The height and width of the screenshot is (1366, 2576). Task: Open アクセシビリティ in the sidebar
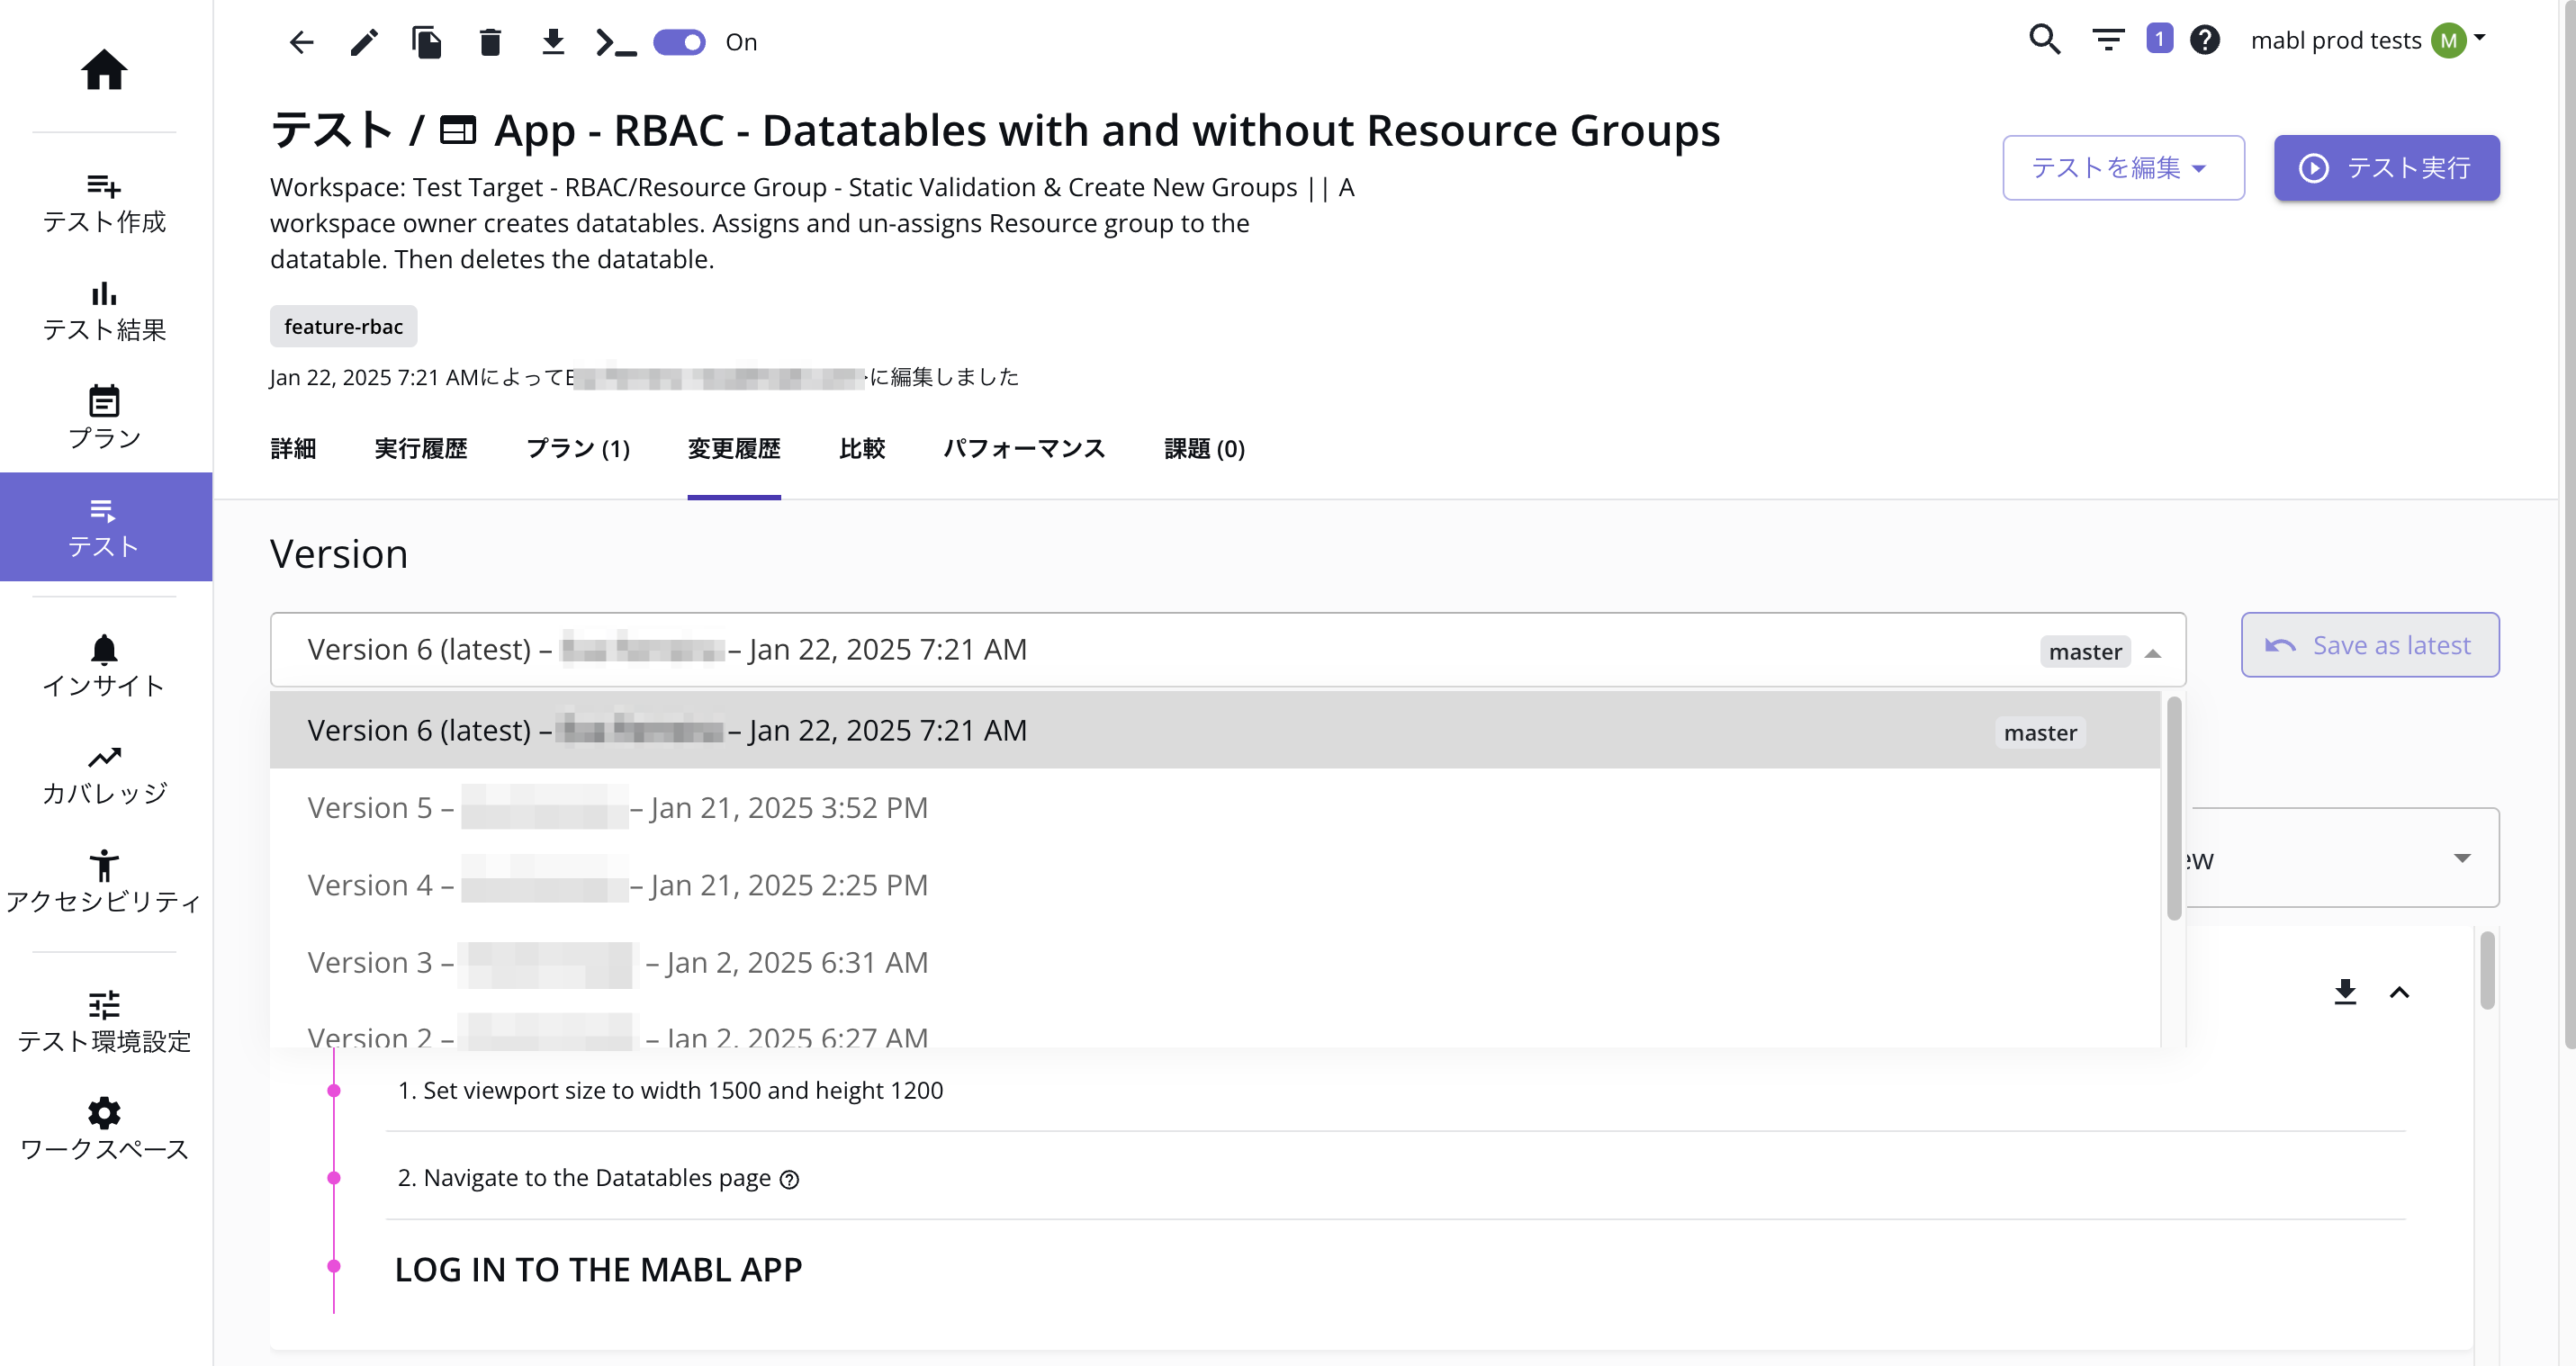coord(104,883)
